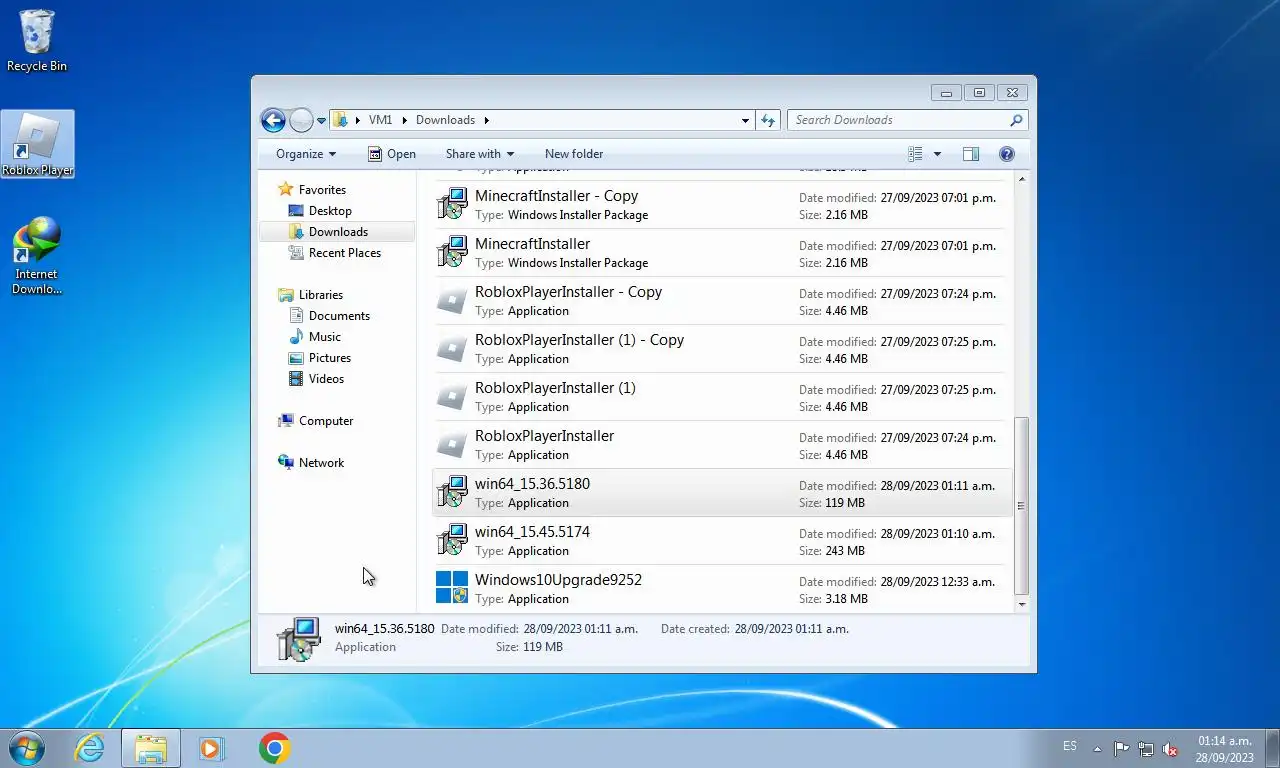The width and height of the screenshot is (1280, 768).
Task: Launch Internet Explorer from the taskbar
Action: tap(90, 748)
